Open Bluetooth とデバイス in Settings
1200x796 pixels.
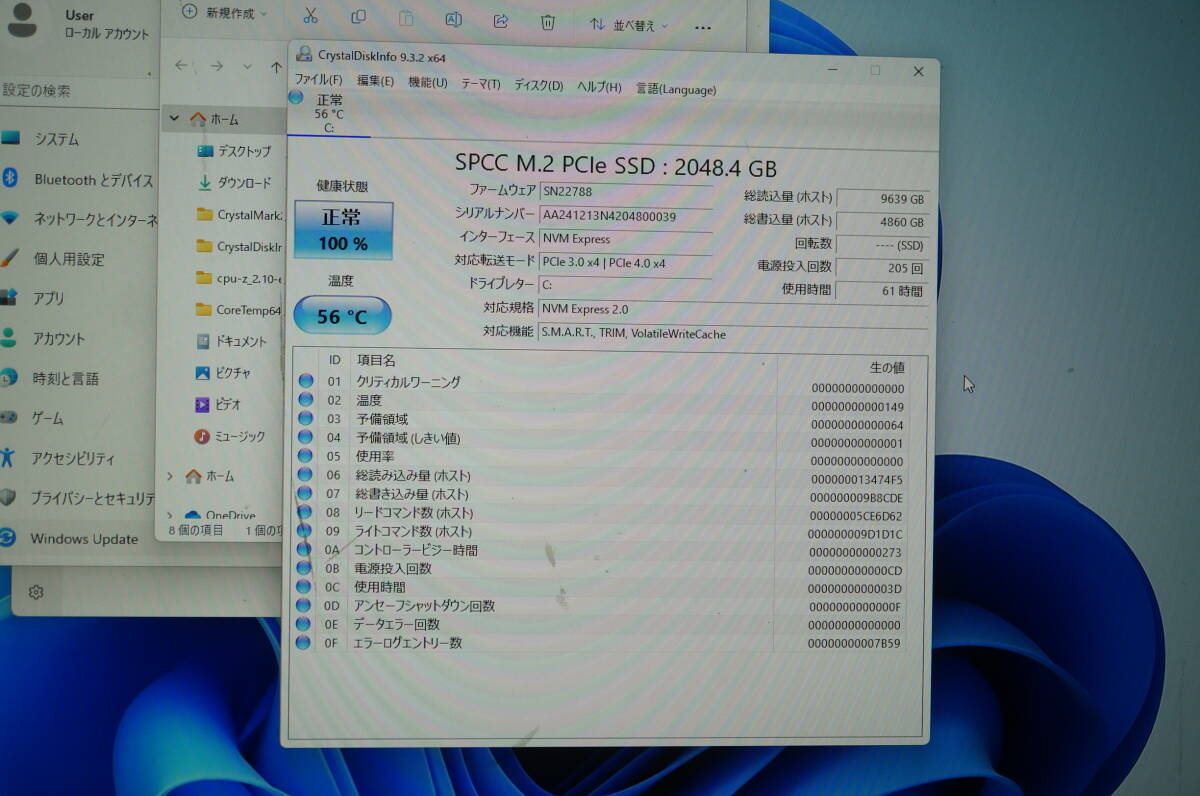click(x=77, y=180)
